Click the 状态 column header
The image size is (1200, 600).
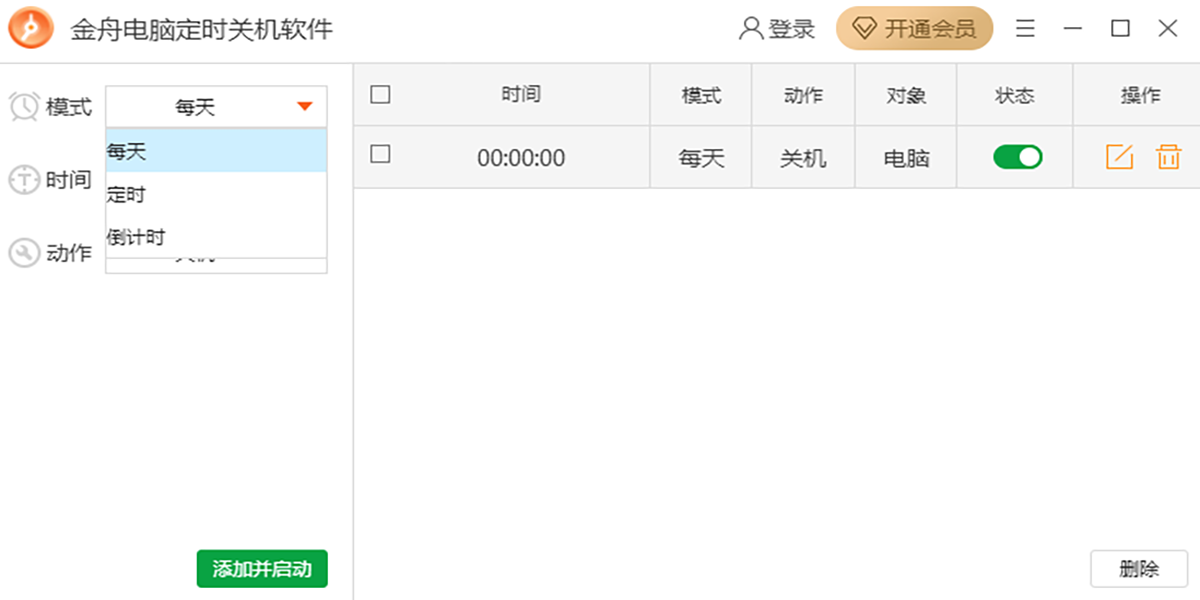(x=1014, y=95)
